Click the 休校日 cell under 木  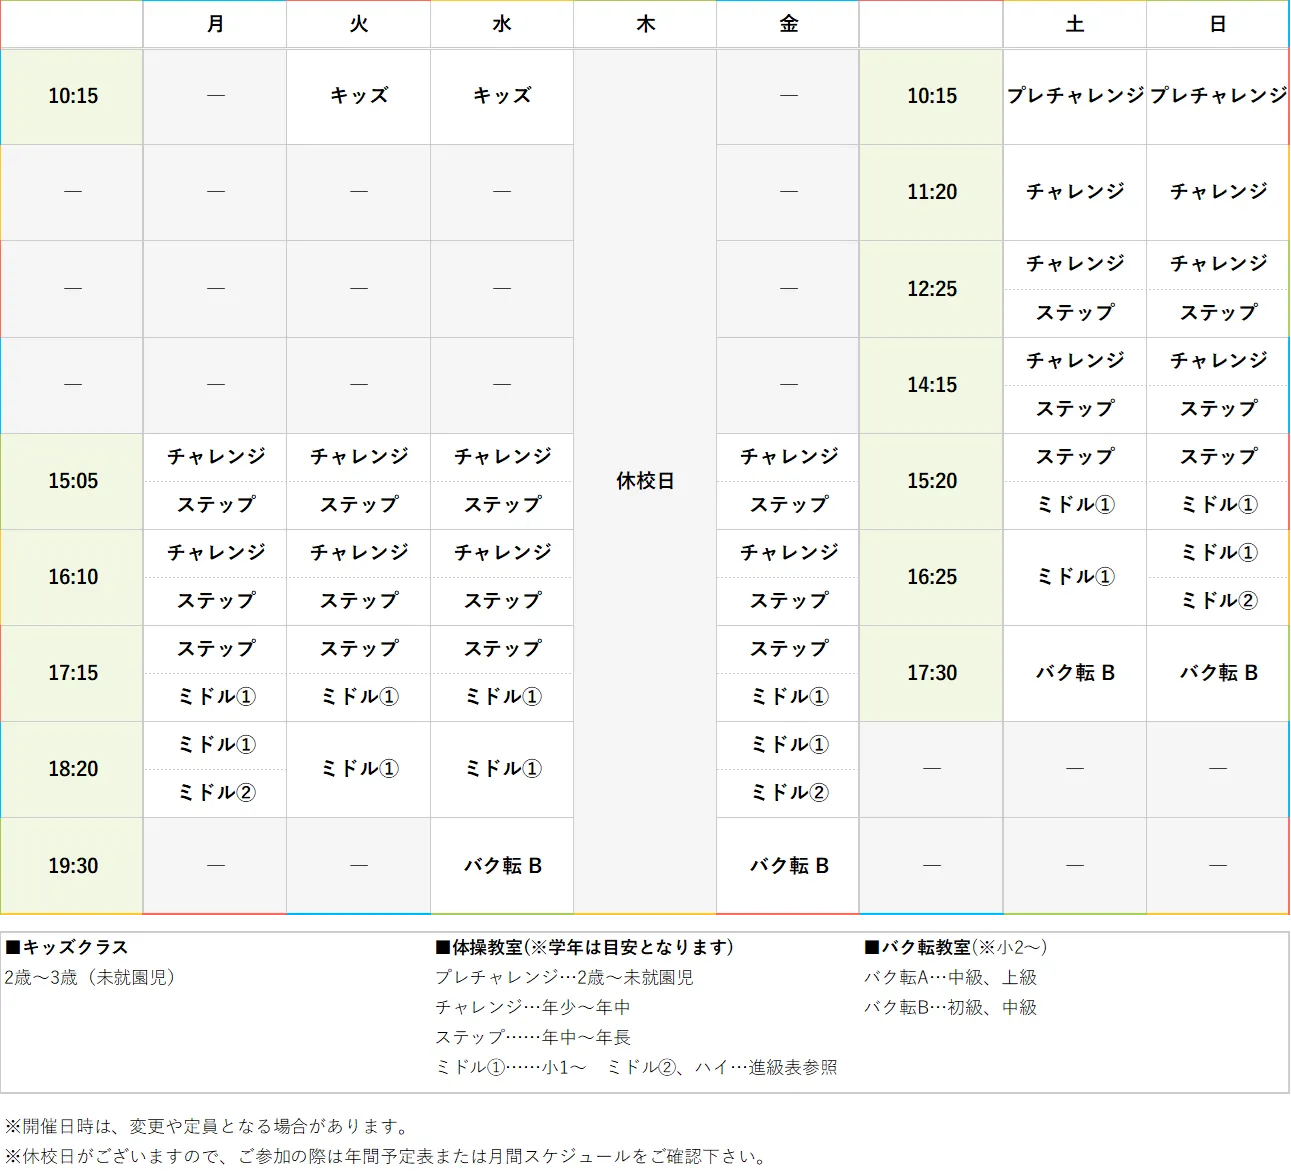click(x=645, y=481)
